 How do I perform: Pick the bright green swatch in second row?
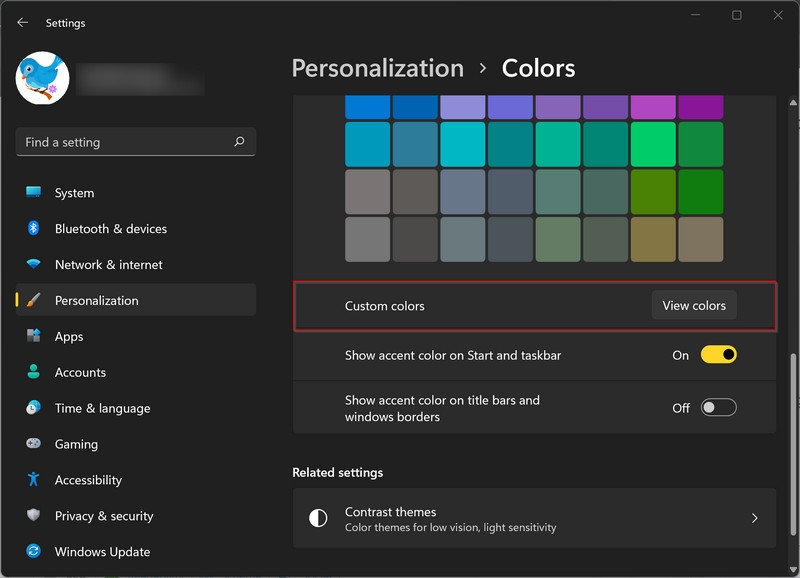click(653, 144)
